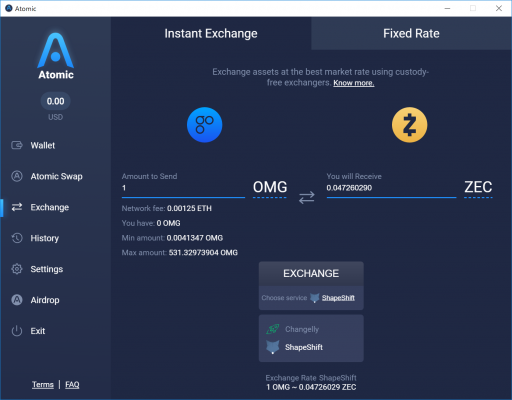Click the blue OMG coin icon
Viewport: 512px width, 400px height.
pyautogui.click(x=204, y=125)
